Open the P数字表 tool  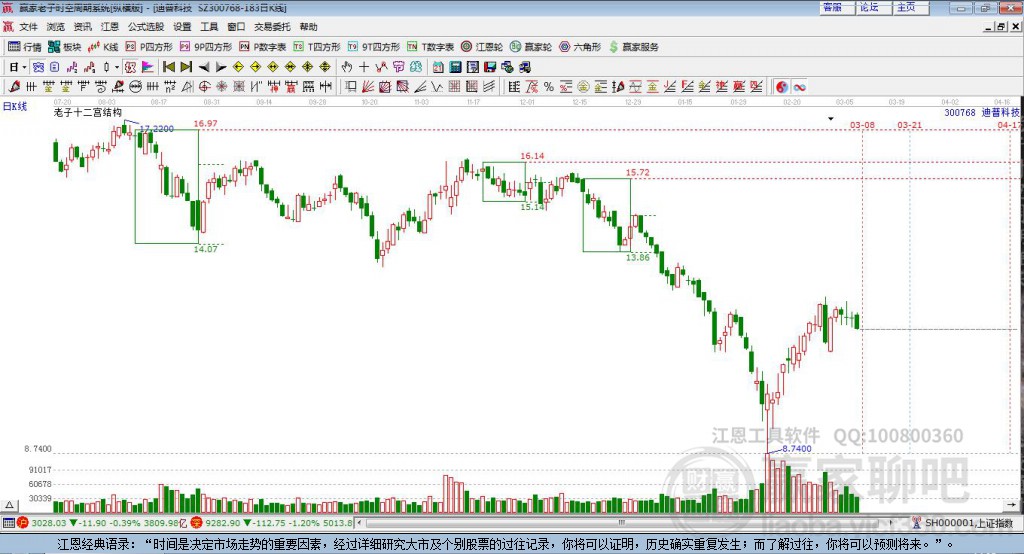point(263,47)
